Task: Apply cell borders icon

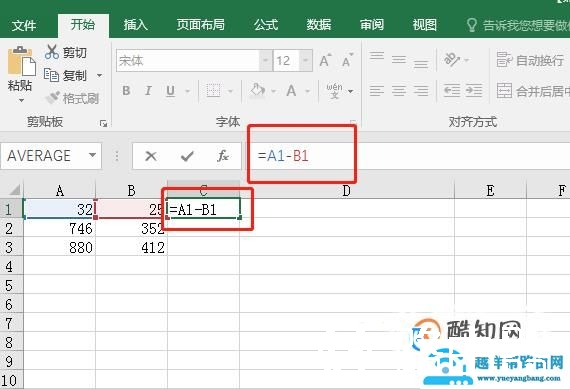Action: pyautogui.click(x=213, y=91)
